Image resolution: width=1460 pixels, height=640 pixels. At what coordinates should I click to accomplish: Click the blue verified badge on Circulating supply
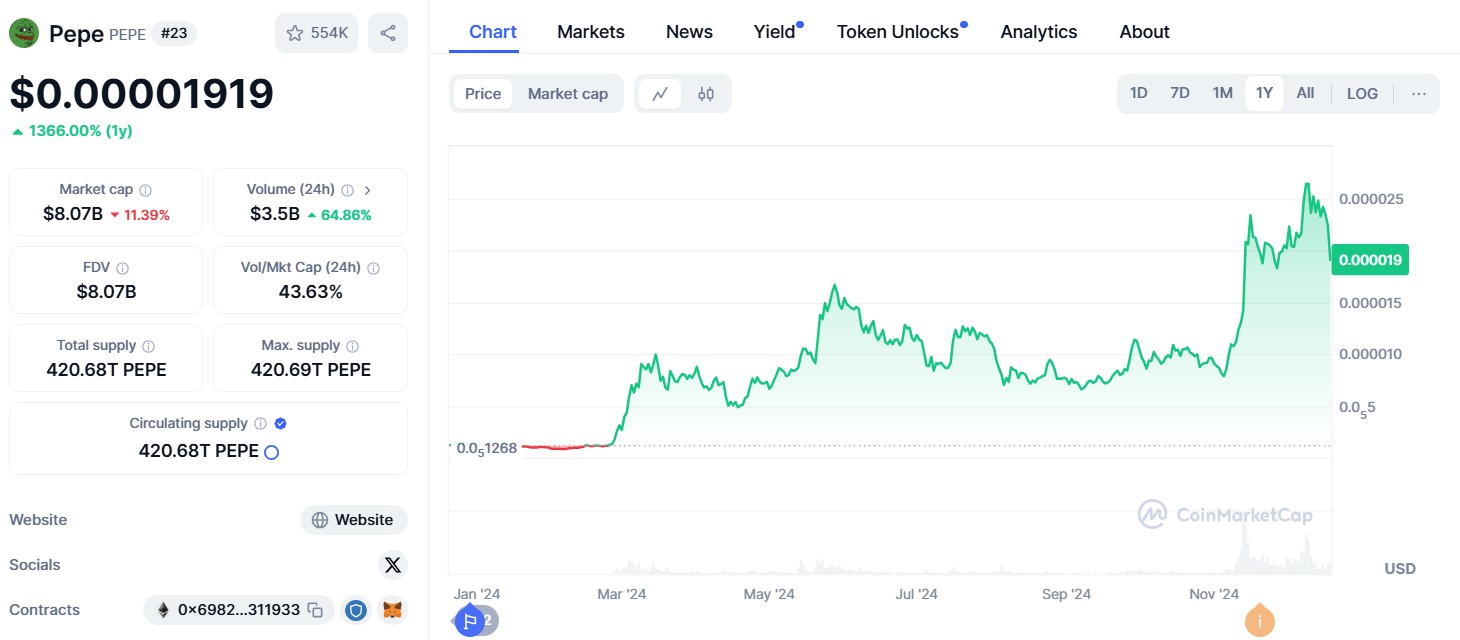[281, 424]
